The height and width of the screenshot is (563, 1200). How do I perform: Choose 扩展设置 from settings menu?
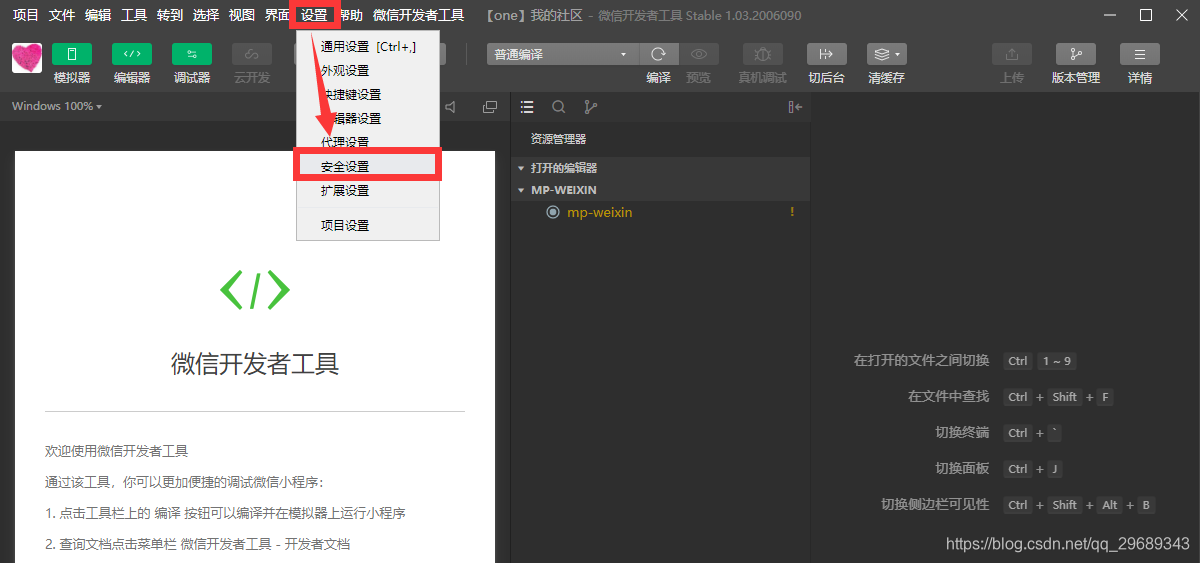click(368, 190)
